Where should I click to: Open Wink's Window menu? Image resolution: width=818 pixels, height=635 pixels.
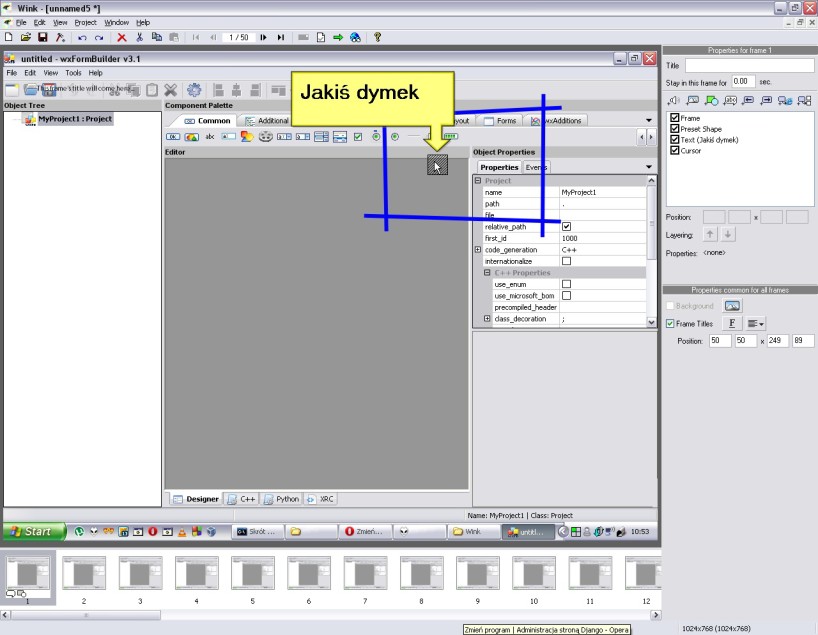tap(116, 22)
